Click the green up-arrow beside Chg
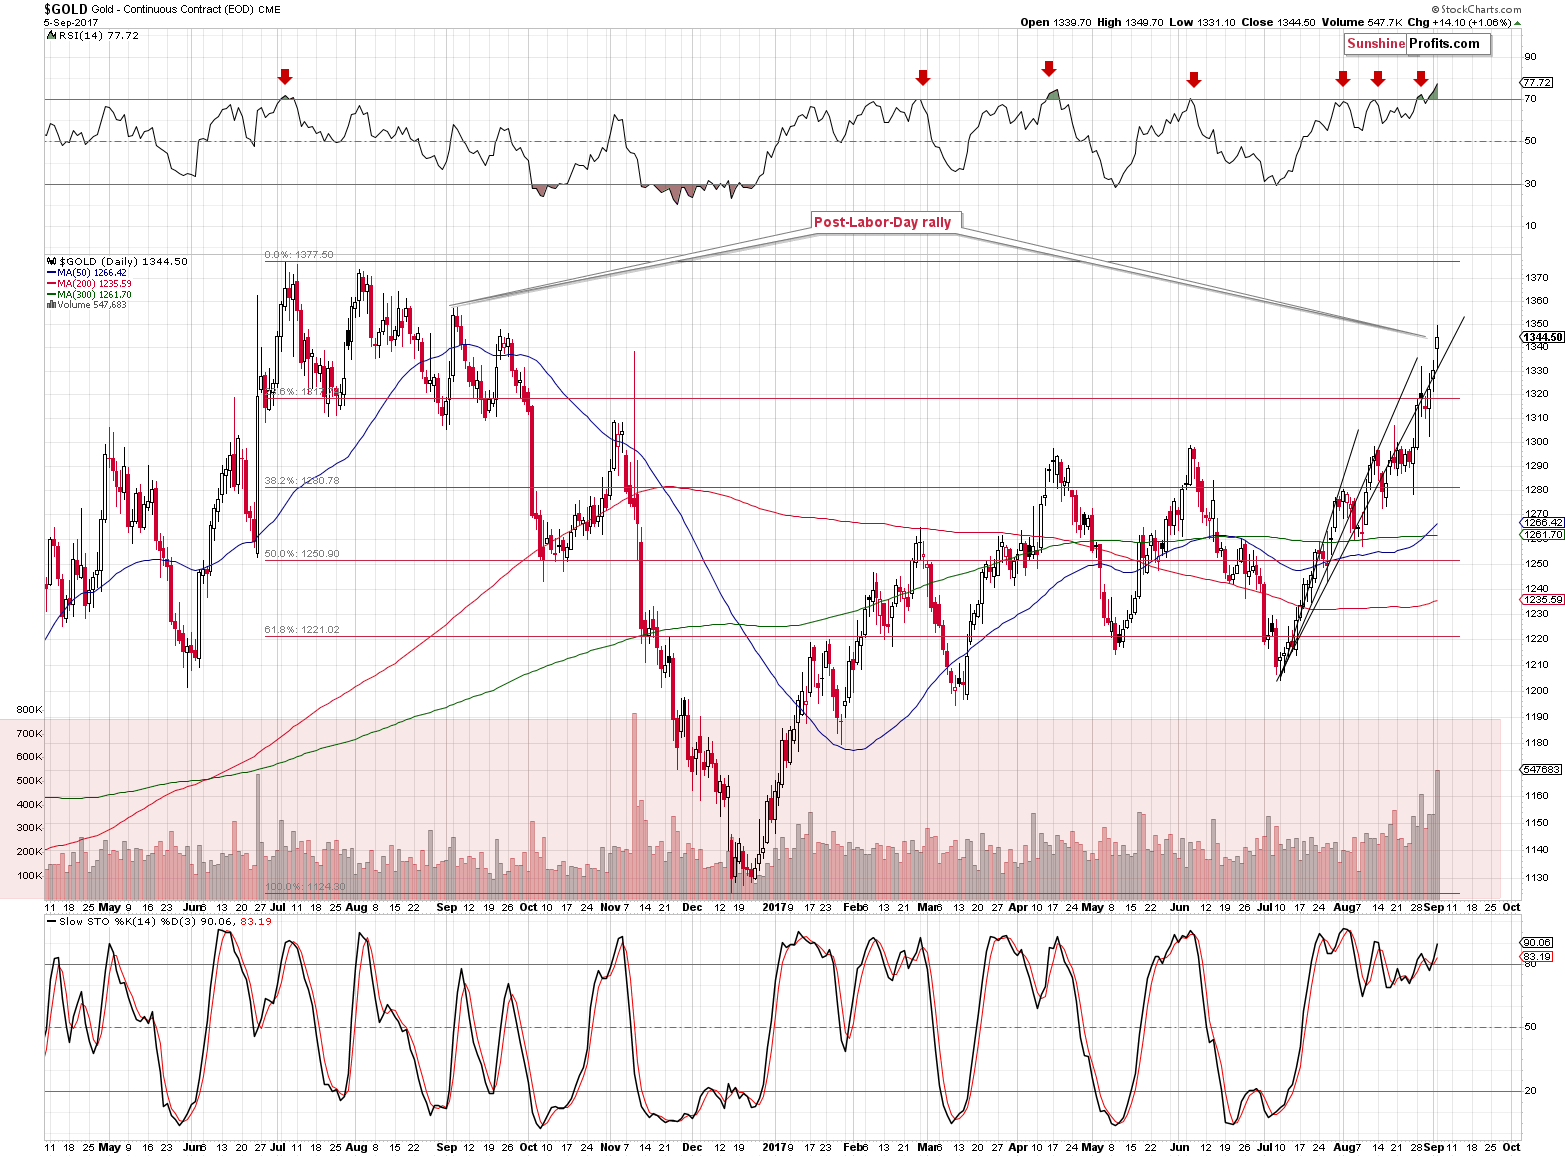 coord(1516,22)
